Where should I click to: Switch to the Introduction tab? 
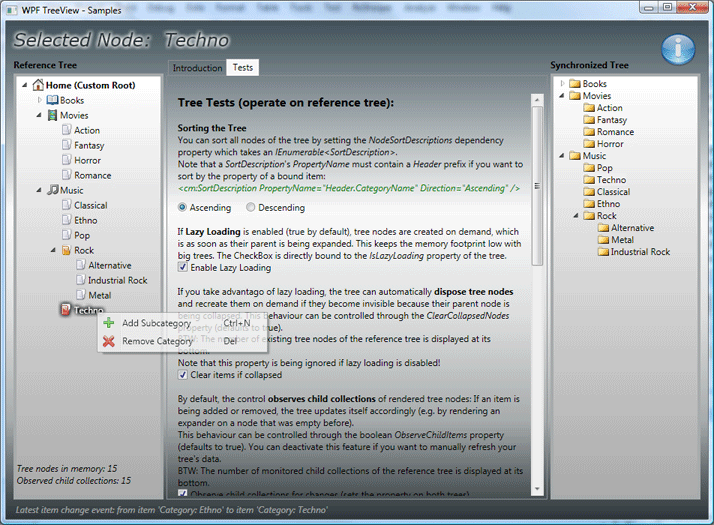click(x=197, y=68)
